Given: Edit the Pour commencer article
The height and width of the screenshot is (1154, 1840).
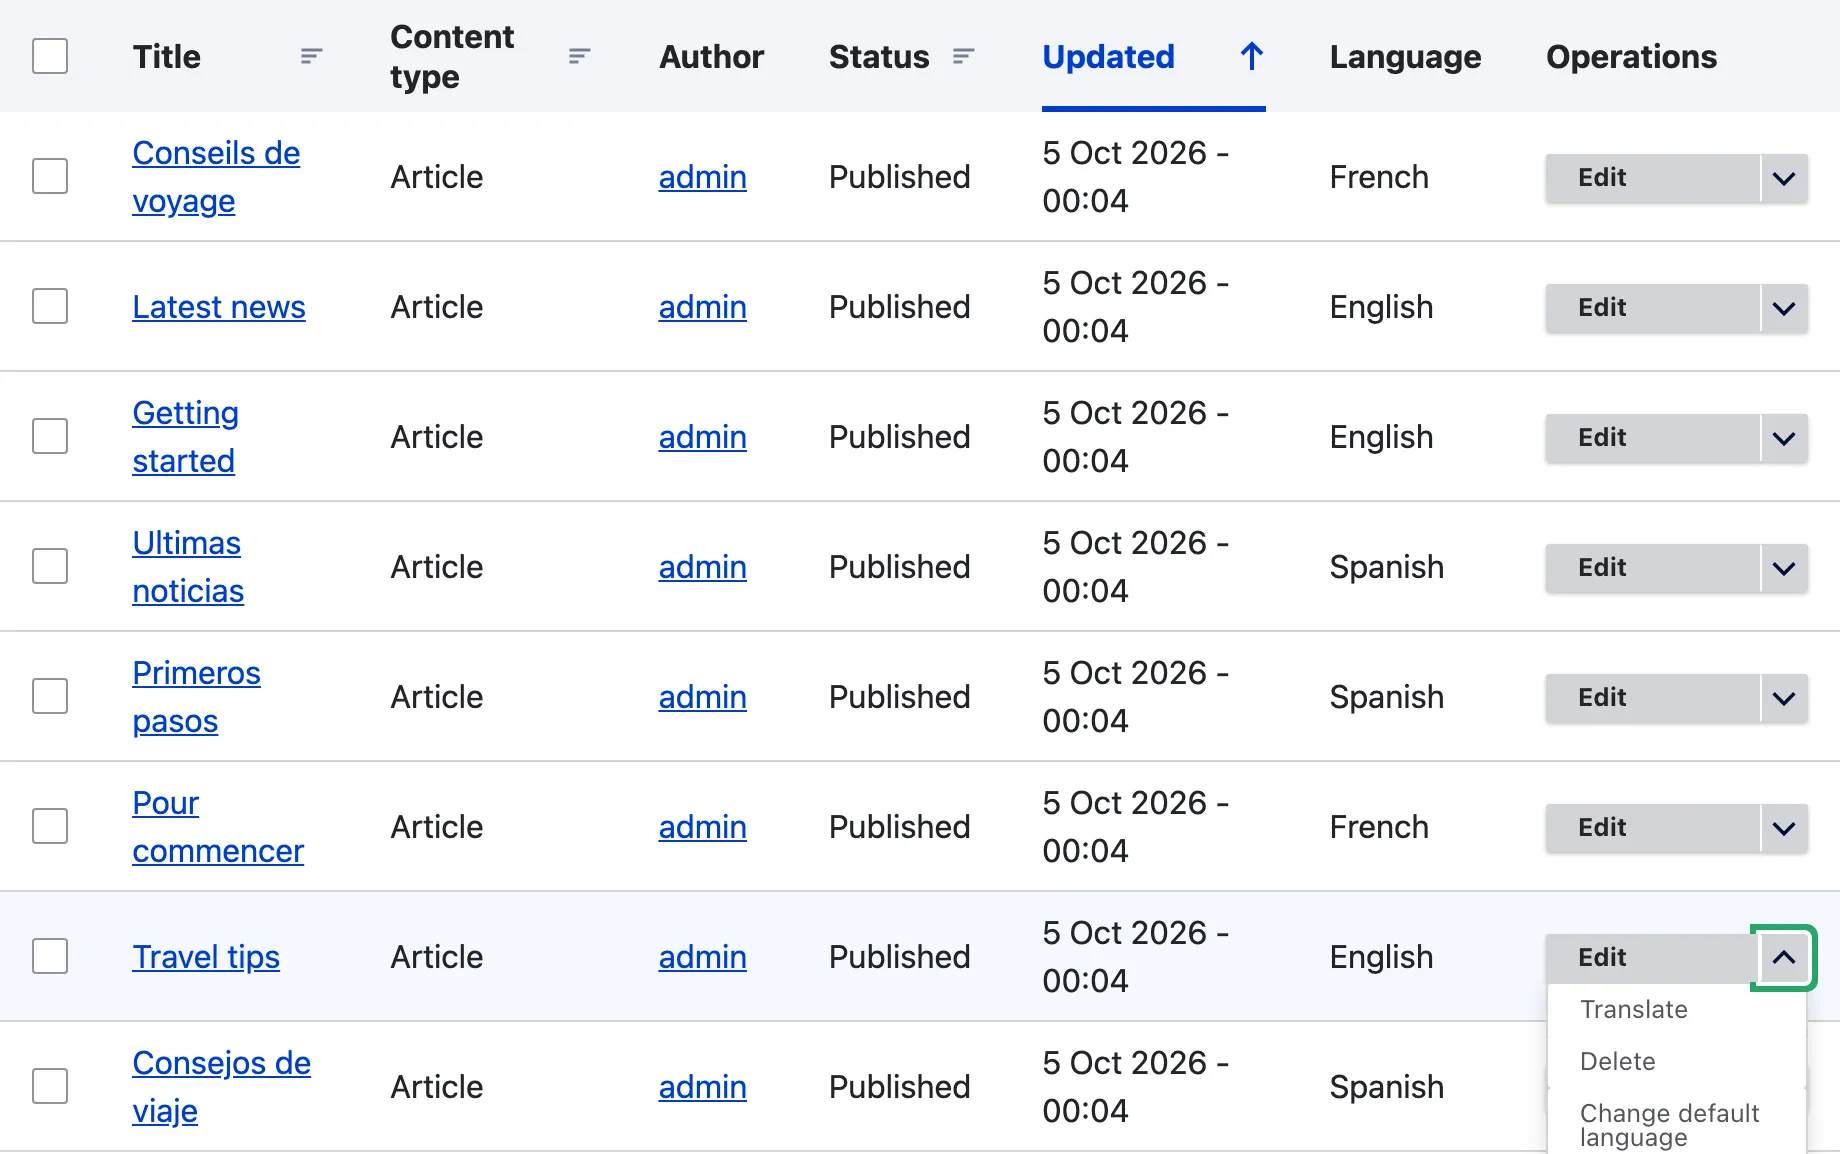Looking at the screenshot, I should 1652,828.
